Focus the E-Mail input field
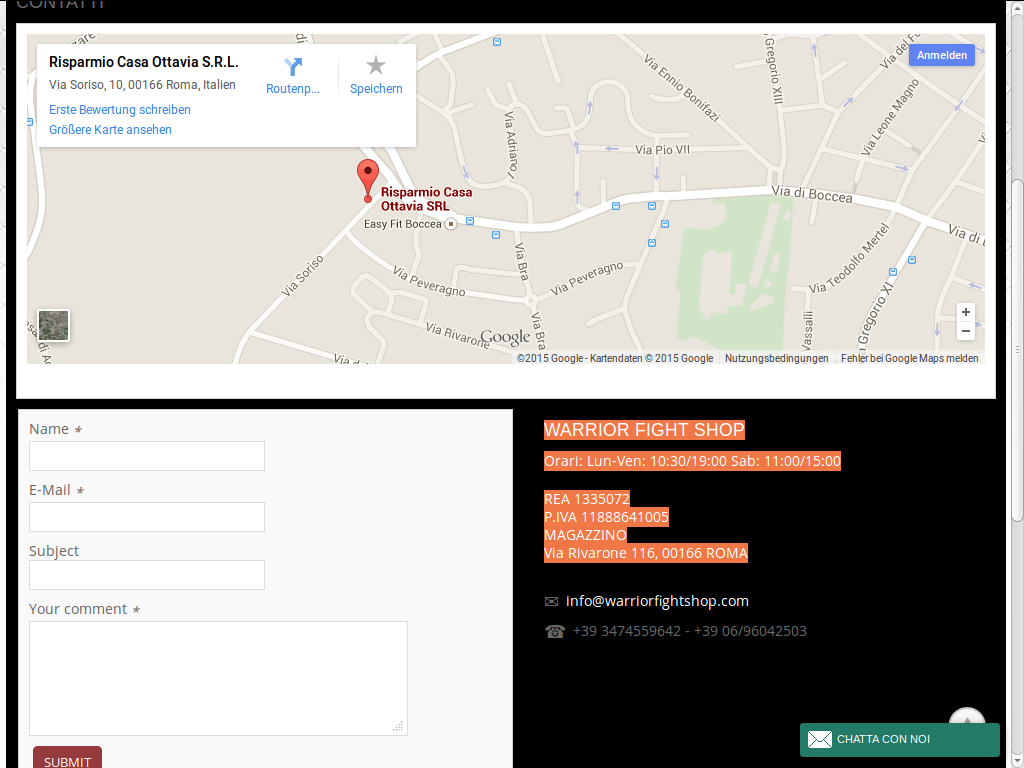Viewport: 1024px width, 768px height. (x=147, y=517)
